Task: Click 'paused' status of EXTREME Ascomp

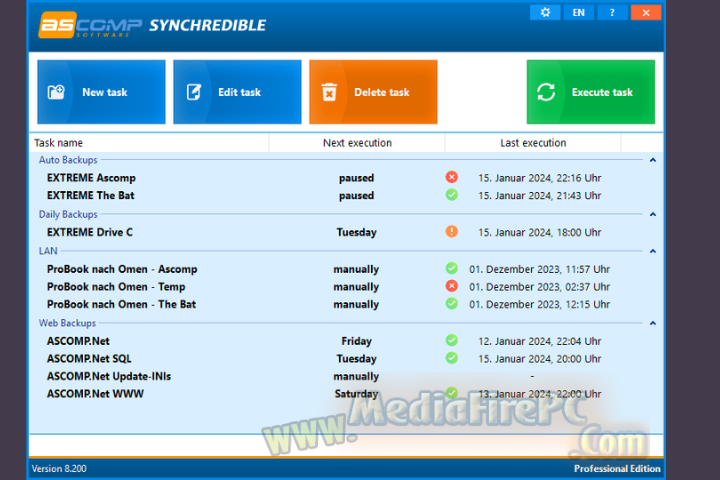Action: tap(356, 178)
